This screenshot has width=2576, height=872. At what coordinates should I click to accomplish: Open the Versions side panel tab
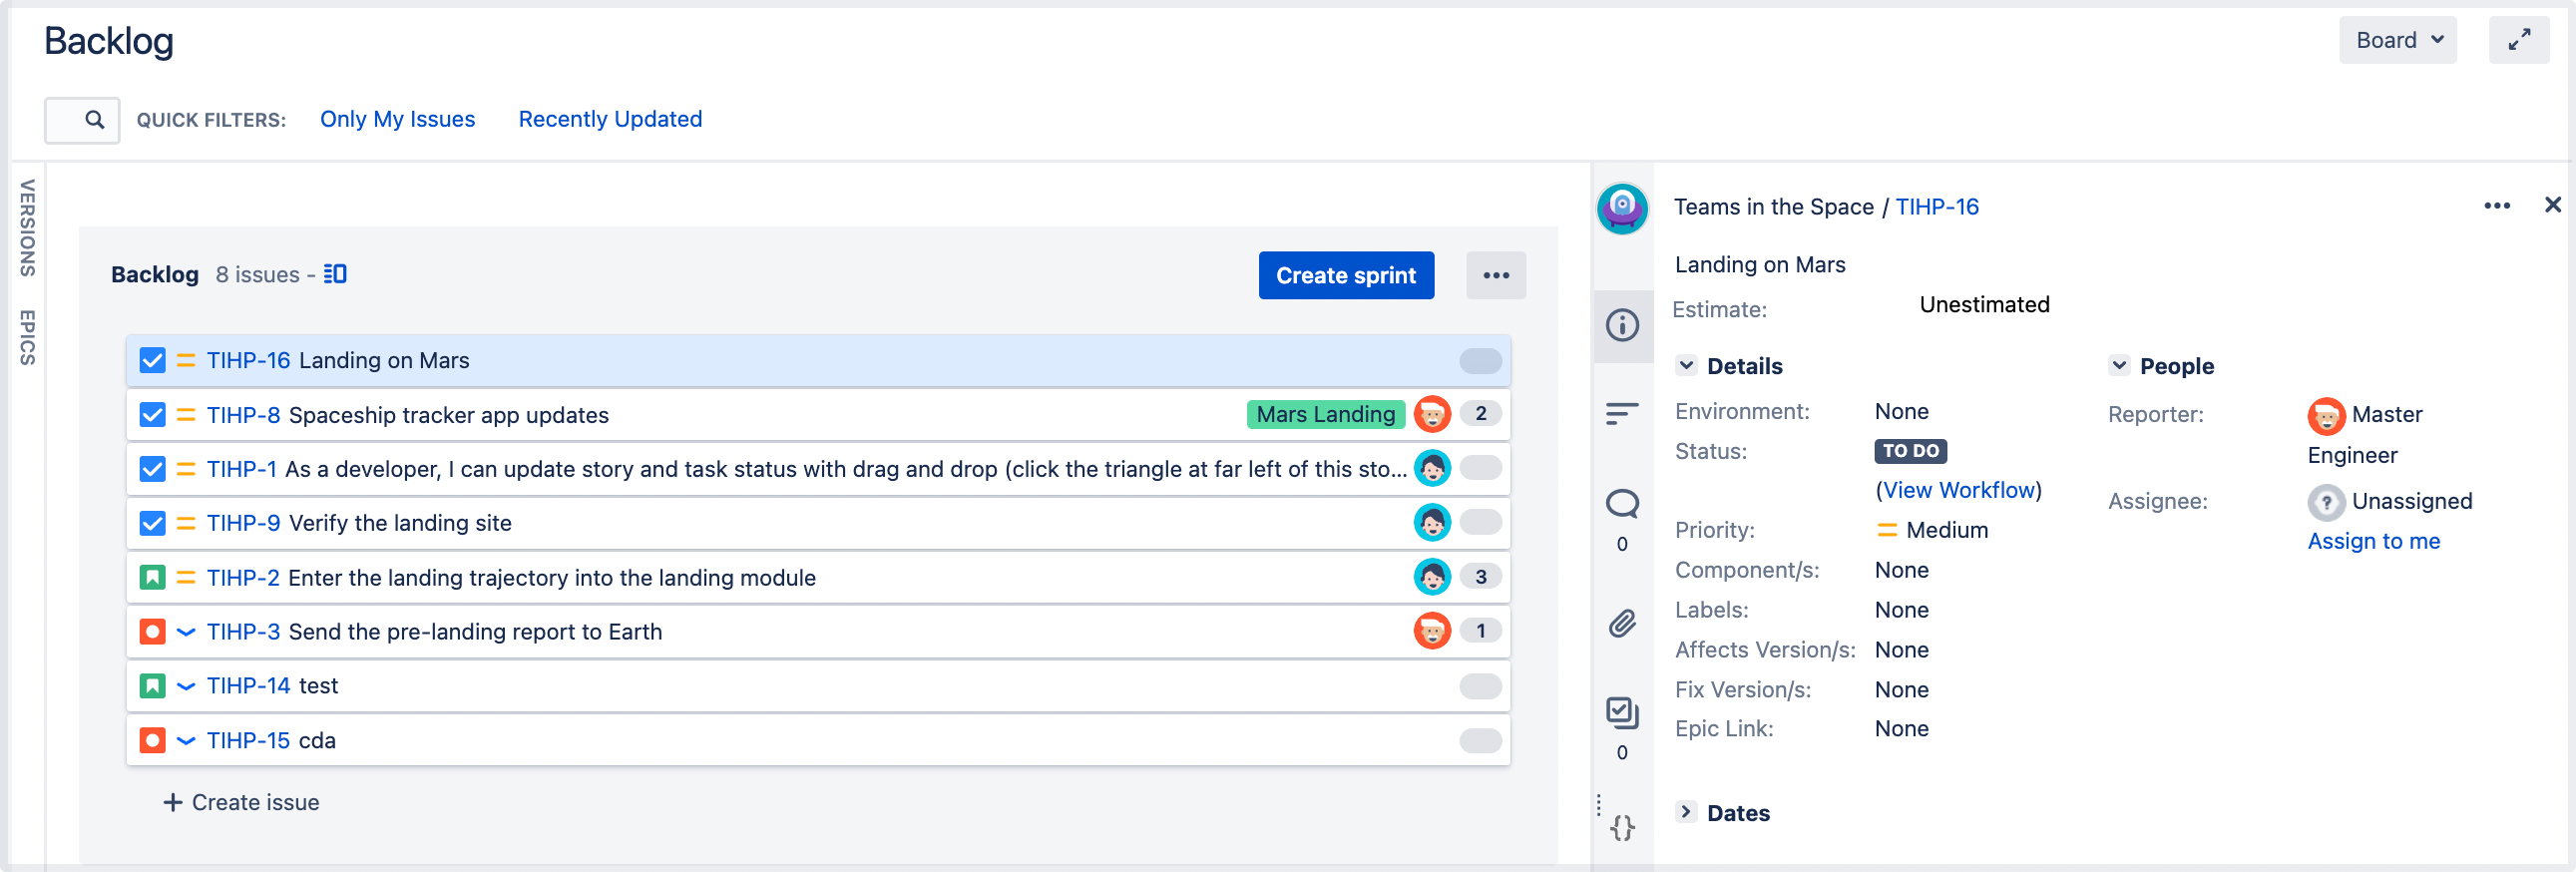[x=28, y=228]
